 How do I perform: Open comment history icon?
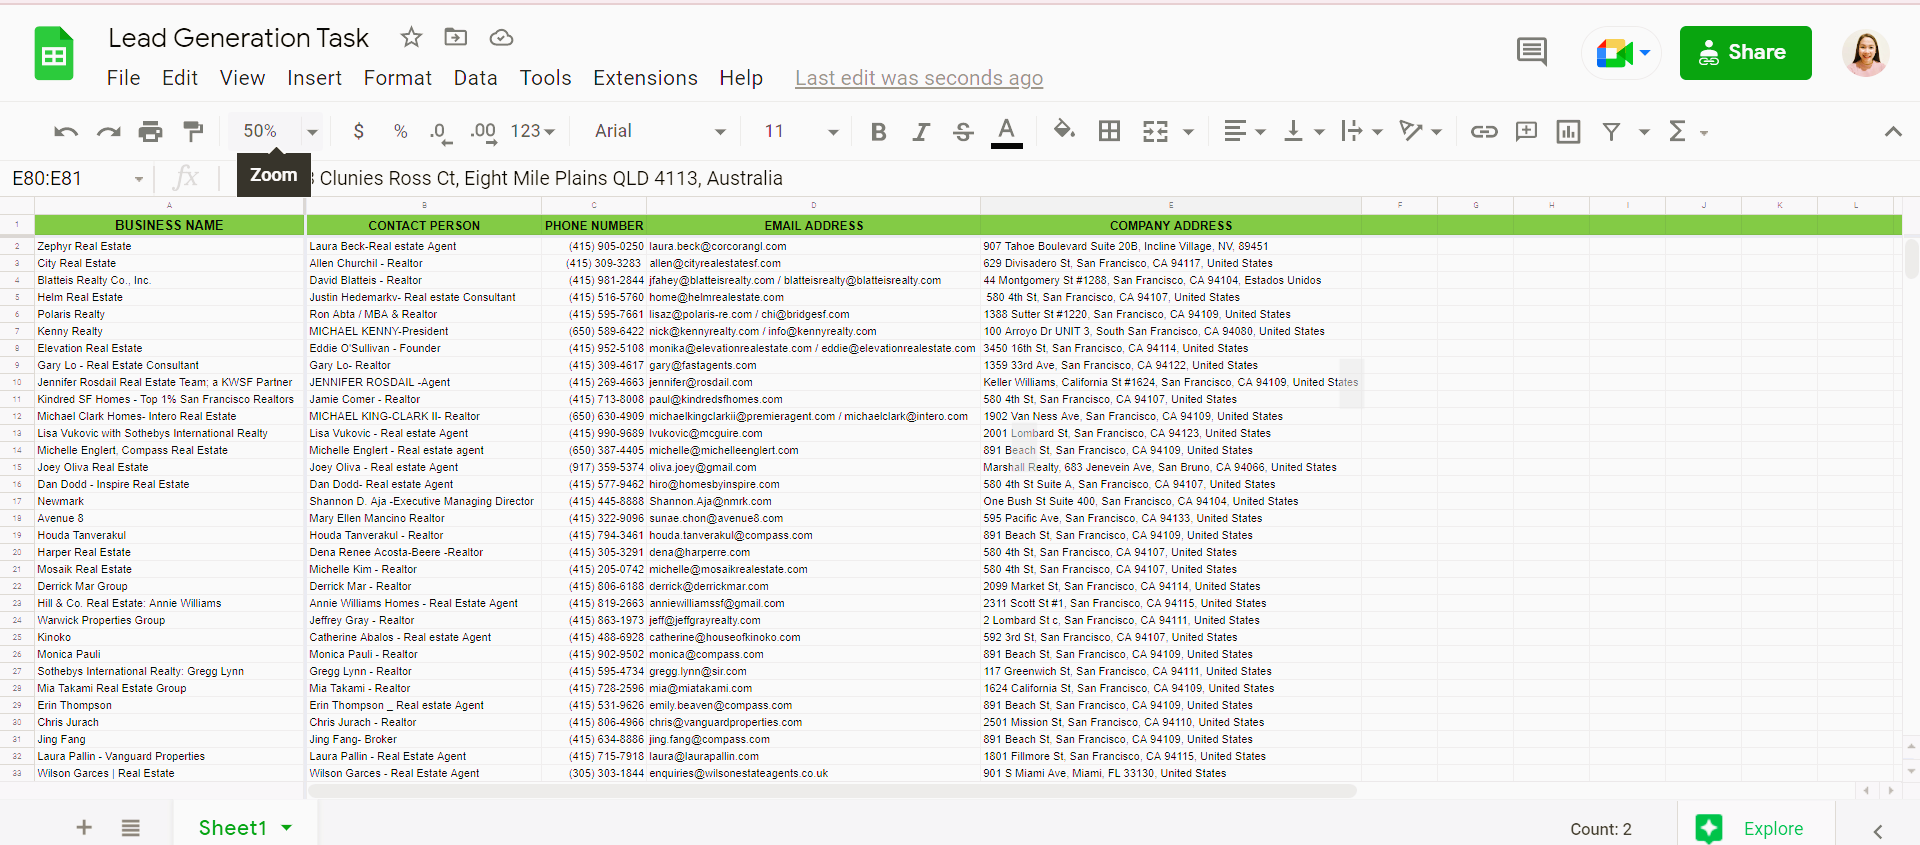pyautogui.click(x=1532, y=52)
